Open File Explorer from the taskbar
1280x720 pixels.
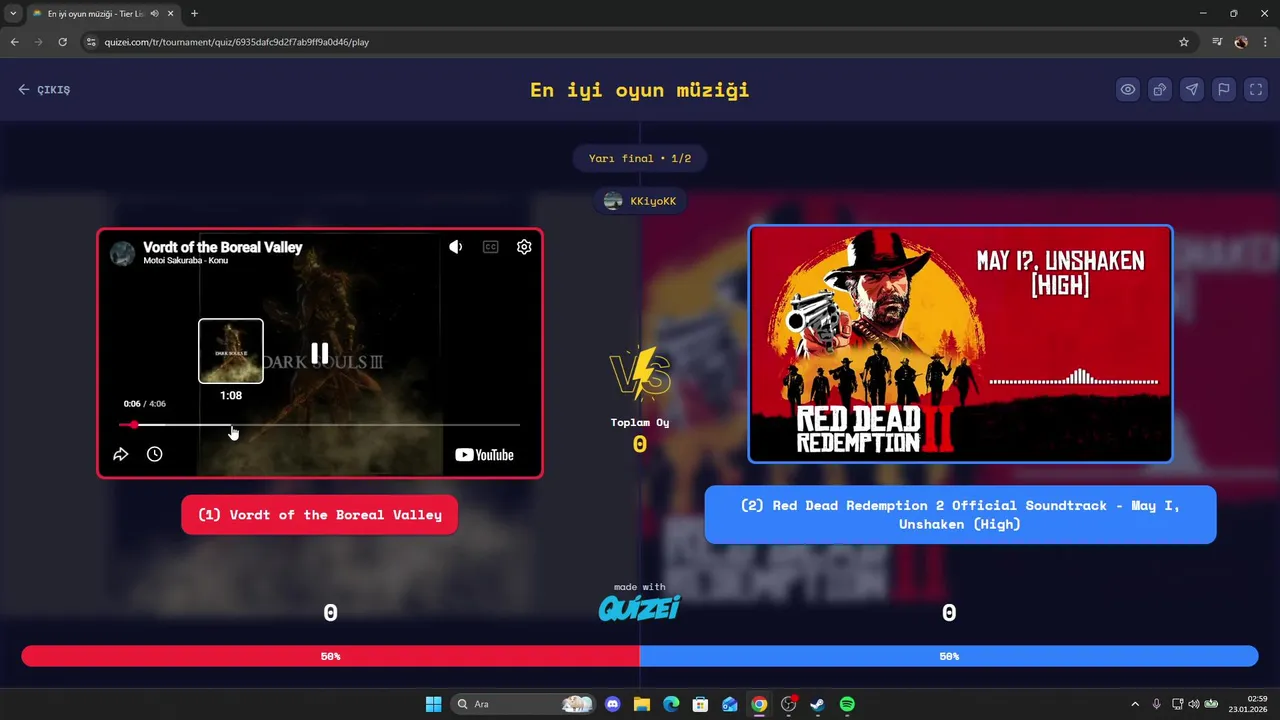[x=642, y=704]
